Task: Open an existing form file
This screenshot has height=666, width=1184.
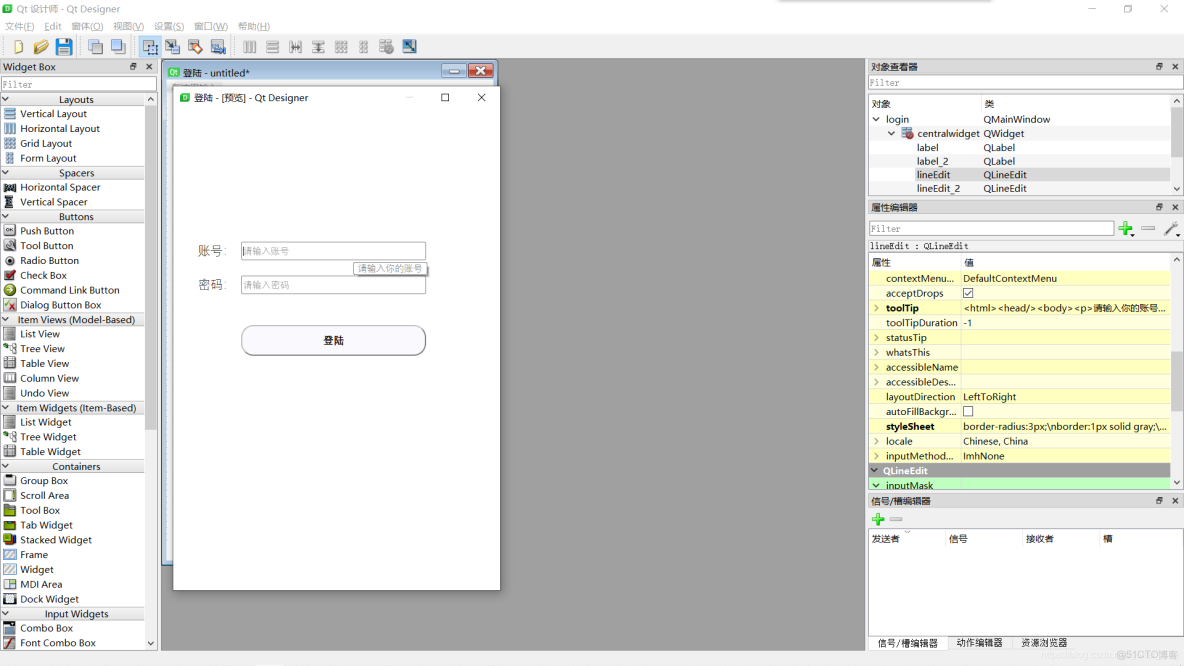Action: (x=40, y=46)
